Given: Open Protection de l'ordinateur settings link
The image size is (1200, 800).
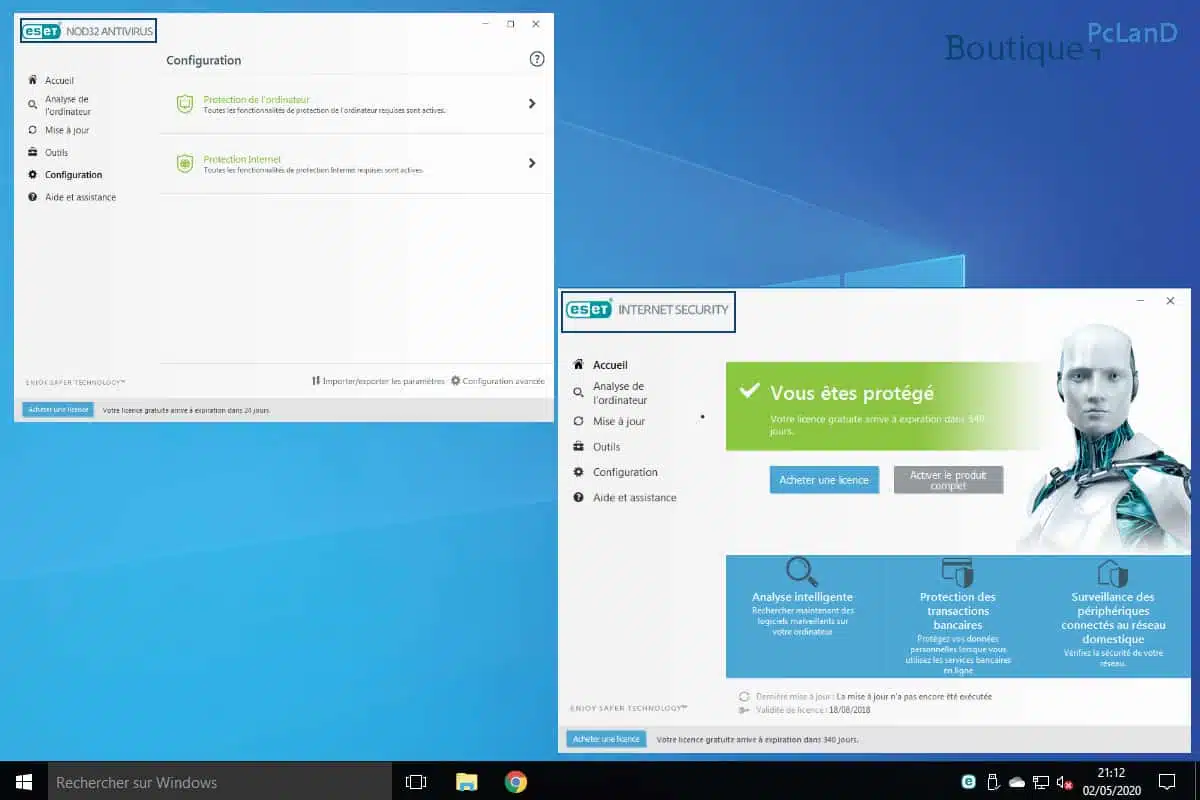Looking at the screenshot, I should 256,100.
